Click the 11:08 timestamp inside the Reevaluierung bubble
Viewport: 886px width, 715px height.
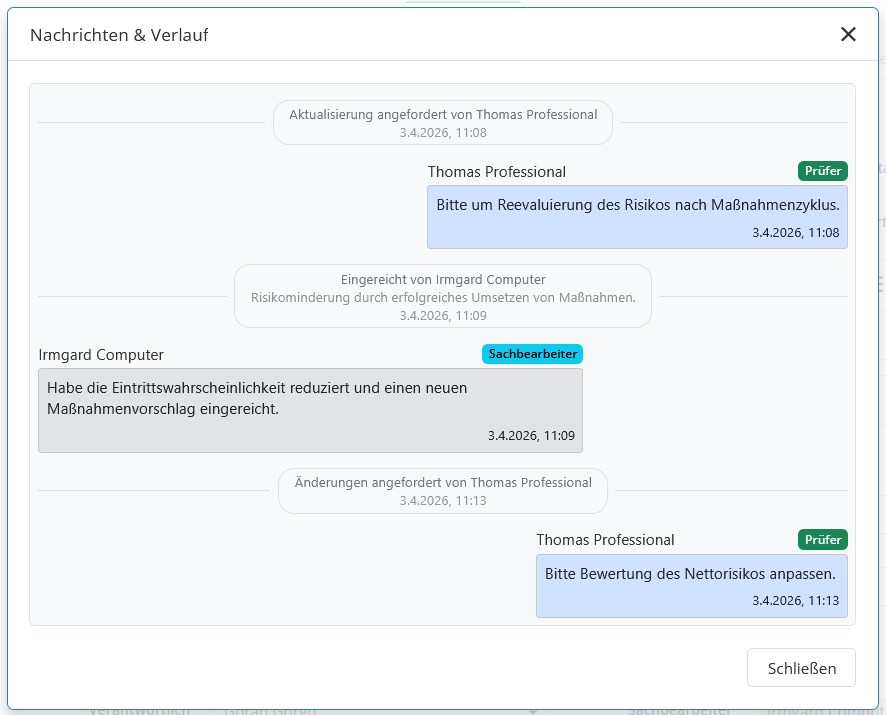pyautogui.click(x=795, y=233)
